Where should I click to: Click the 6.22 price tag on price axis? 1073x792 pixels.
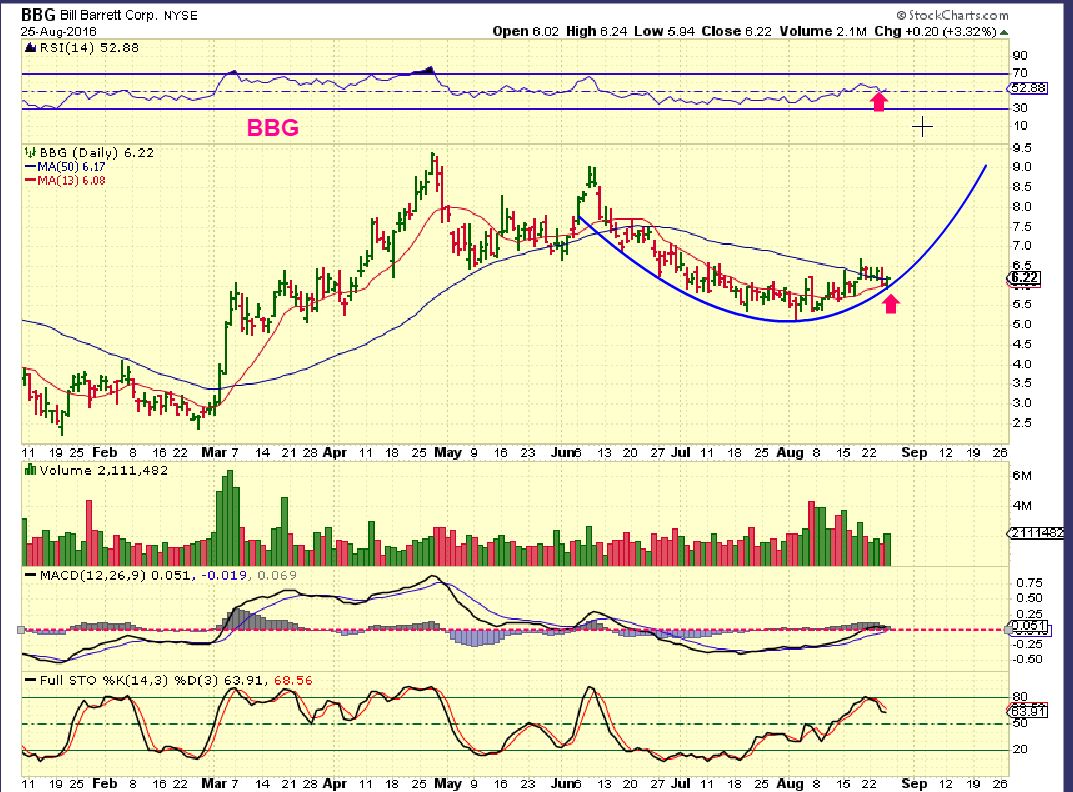click(1024, 277)
